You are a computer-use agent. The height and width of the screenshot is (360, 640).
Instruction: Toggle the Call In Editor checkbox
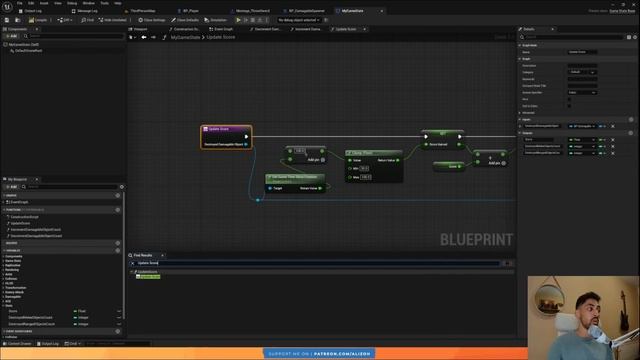569,106
